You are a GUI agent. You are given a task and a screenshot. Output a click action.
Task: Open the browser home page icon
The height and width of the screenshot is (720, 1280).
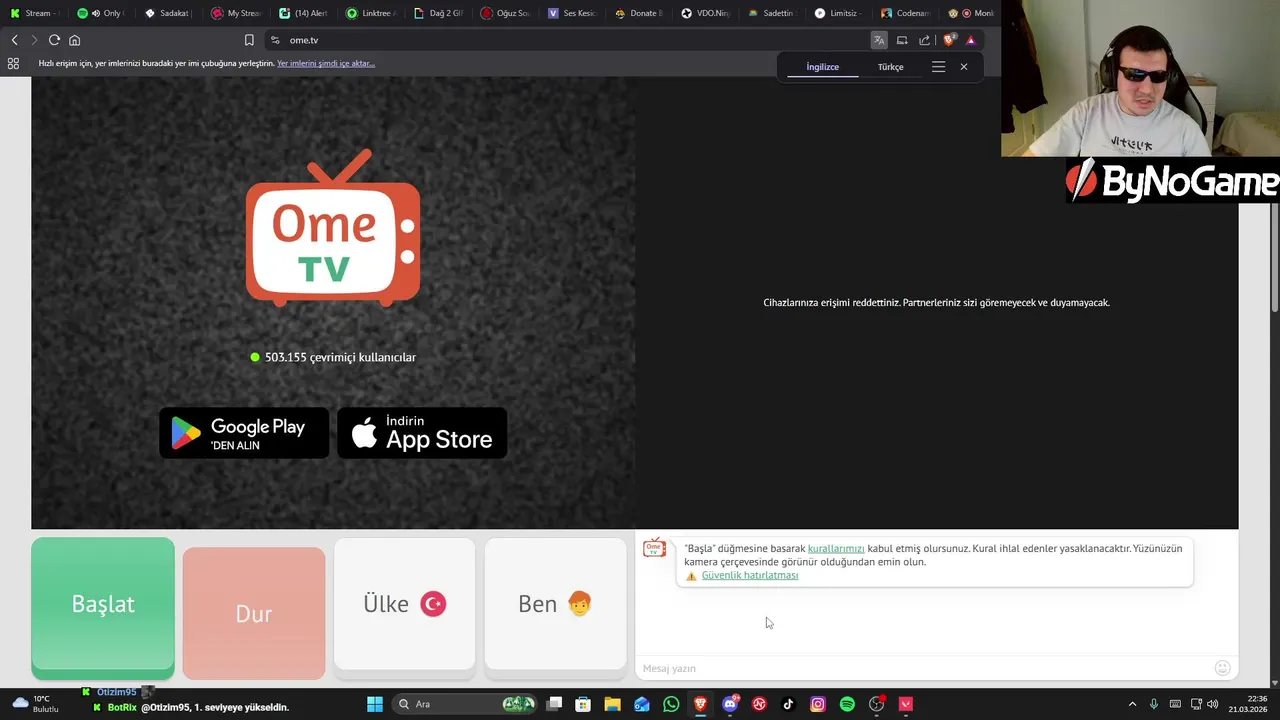pos(74,40)
